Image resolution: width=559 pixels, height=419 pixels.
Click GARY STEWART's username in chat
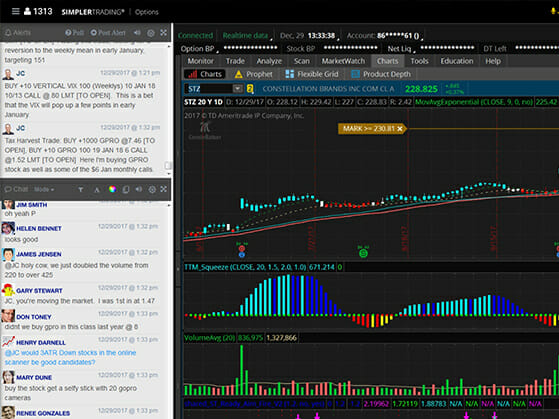point(39,291)
